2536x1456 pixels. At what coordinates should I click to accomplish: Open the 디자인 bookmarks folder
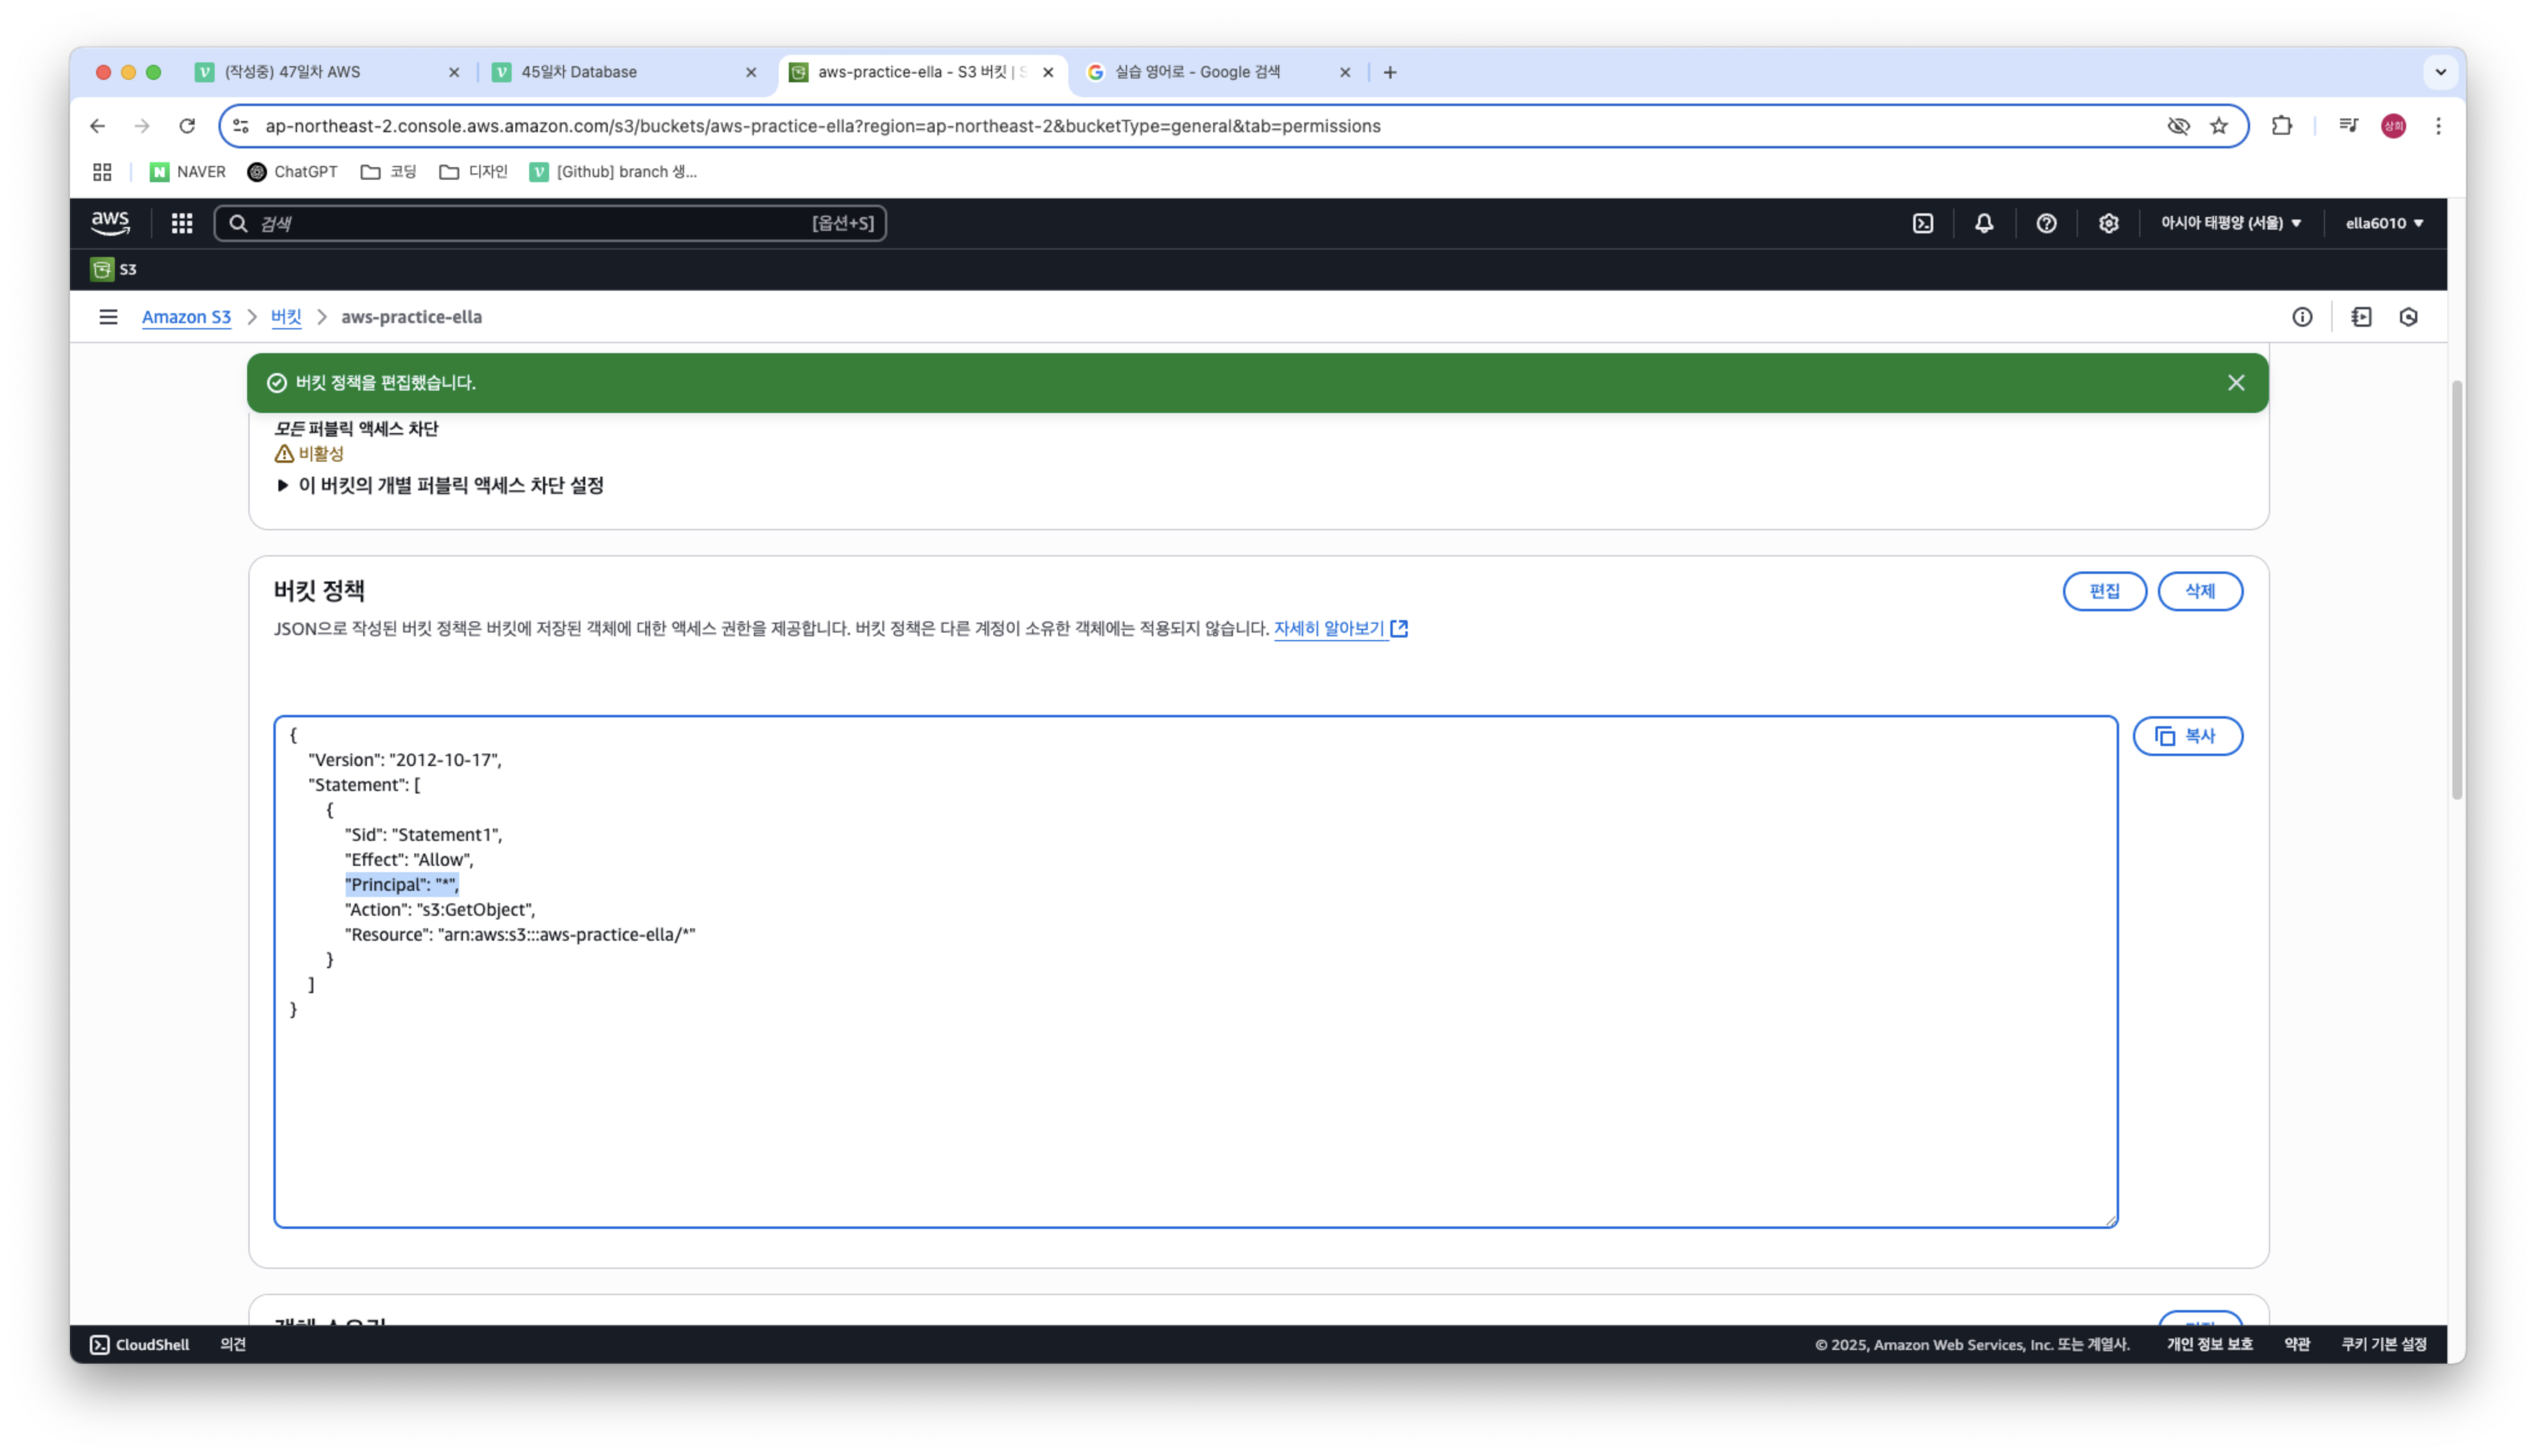(x=474, y=172)
